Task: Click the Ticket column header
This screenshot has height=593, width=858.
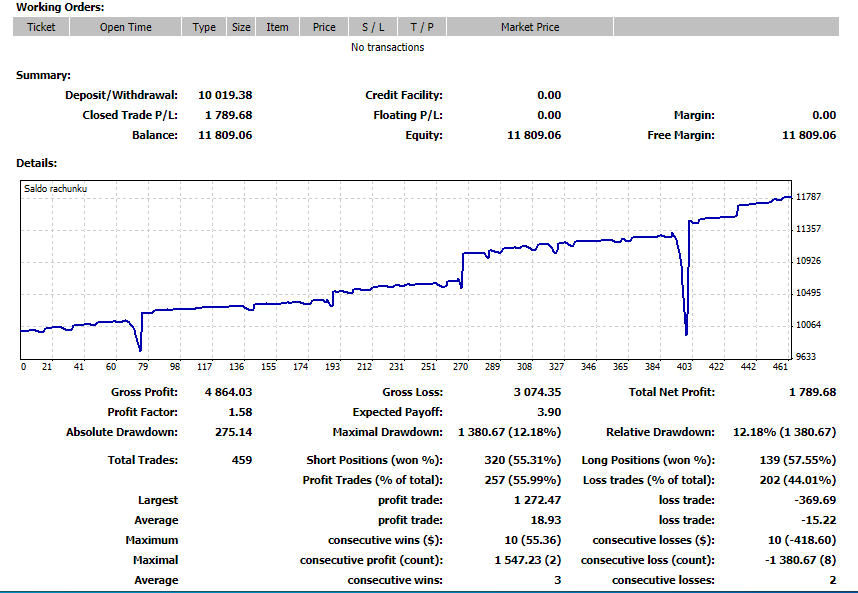Action: 40,27
